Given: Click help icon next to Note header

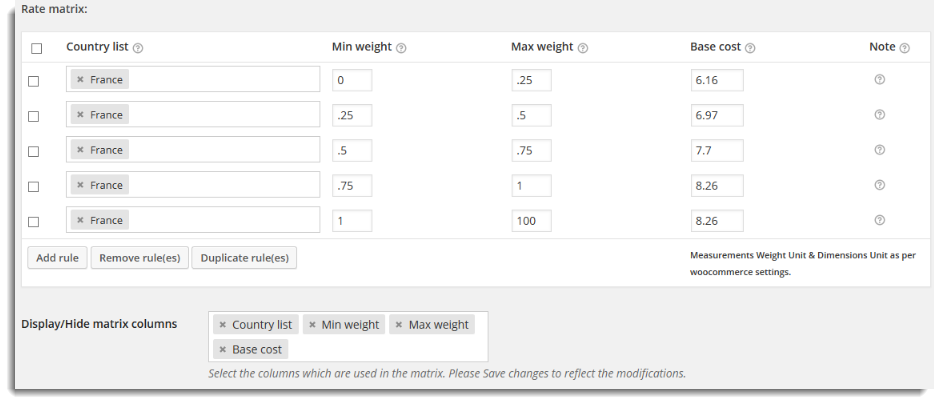Looking at the screenshot, I should [x=904, y=48].
